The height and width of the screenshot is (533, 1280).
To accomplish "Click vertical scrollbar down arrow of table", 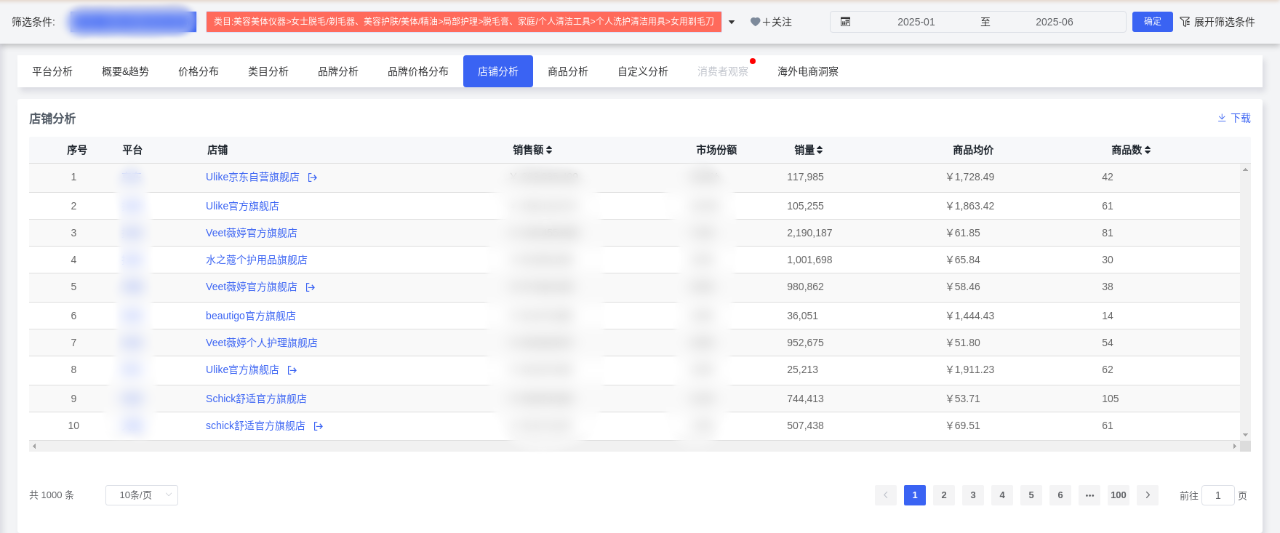I will [1245, 435].
